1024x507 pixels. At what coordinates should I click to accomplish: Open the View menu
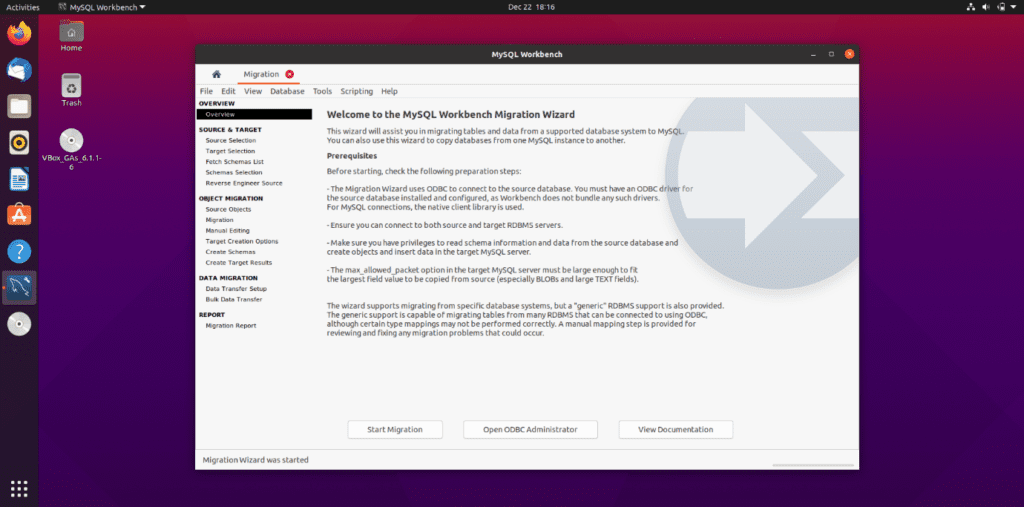(253, 91)
